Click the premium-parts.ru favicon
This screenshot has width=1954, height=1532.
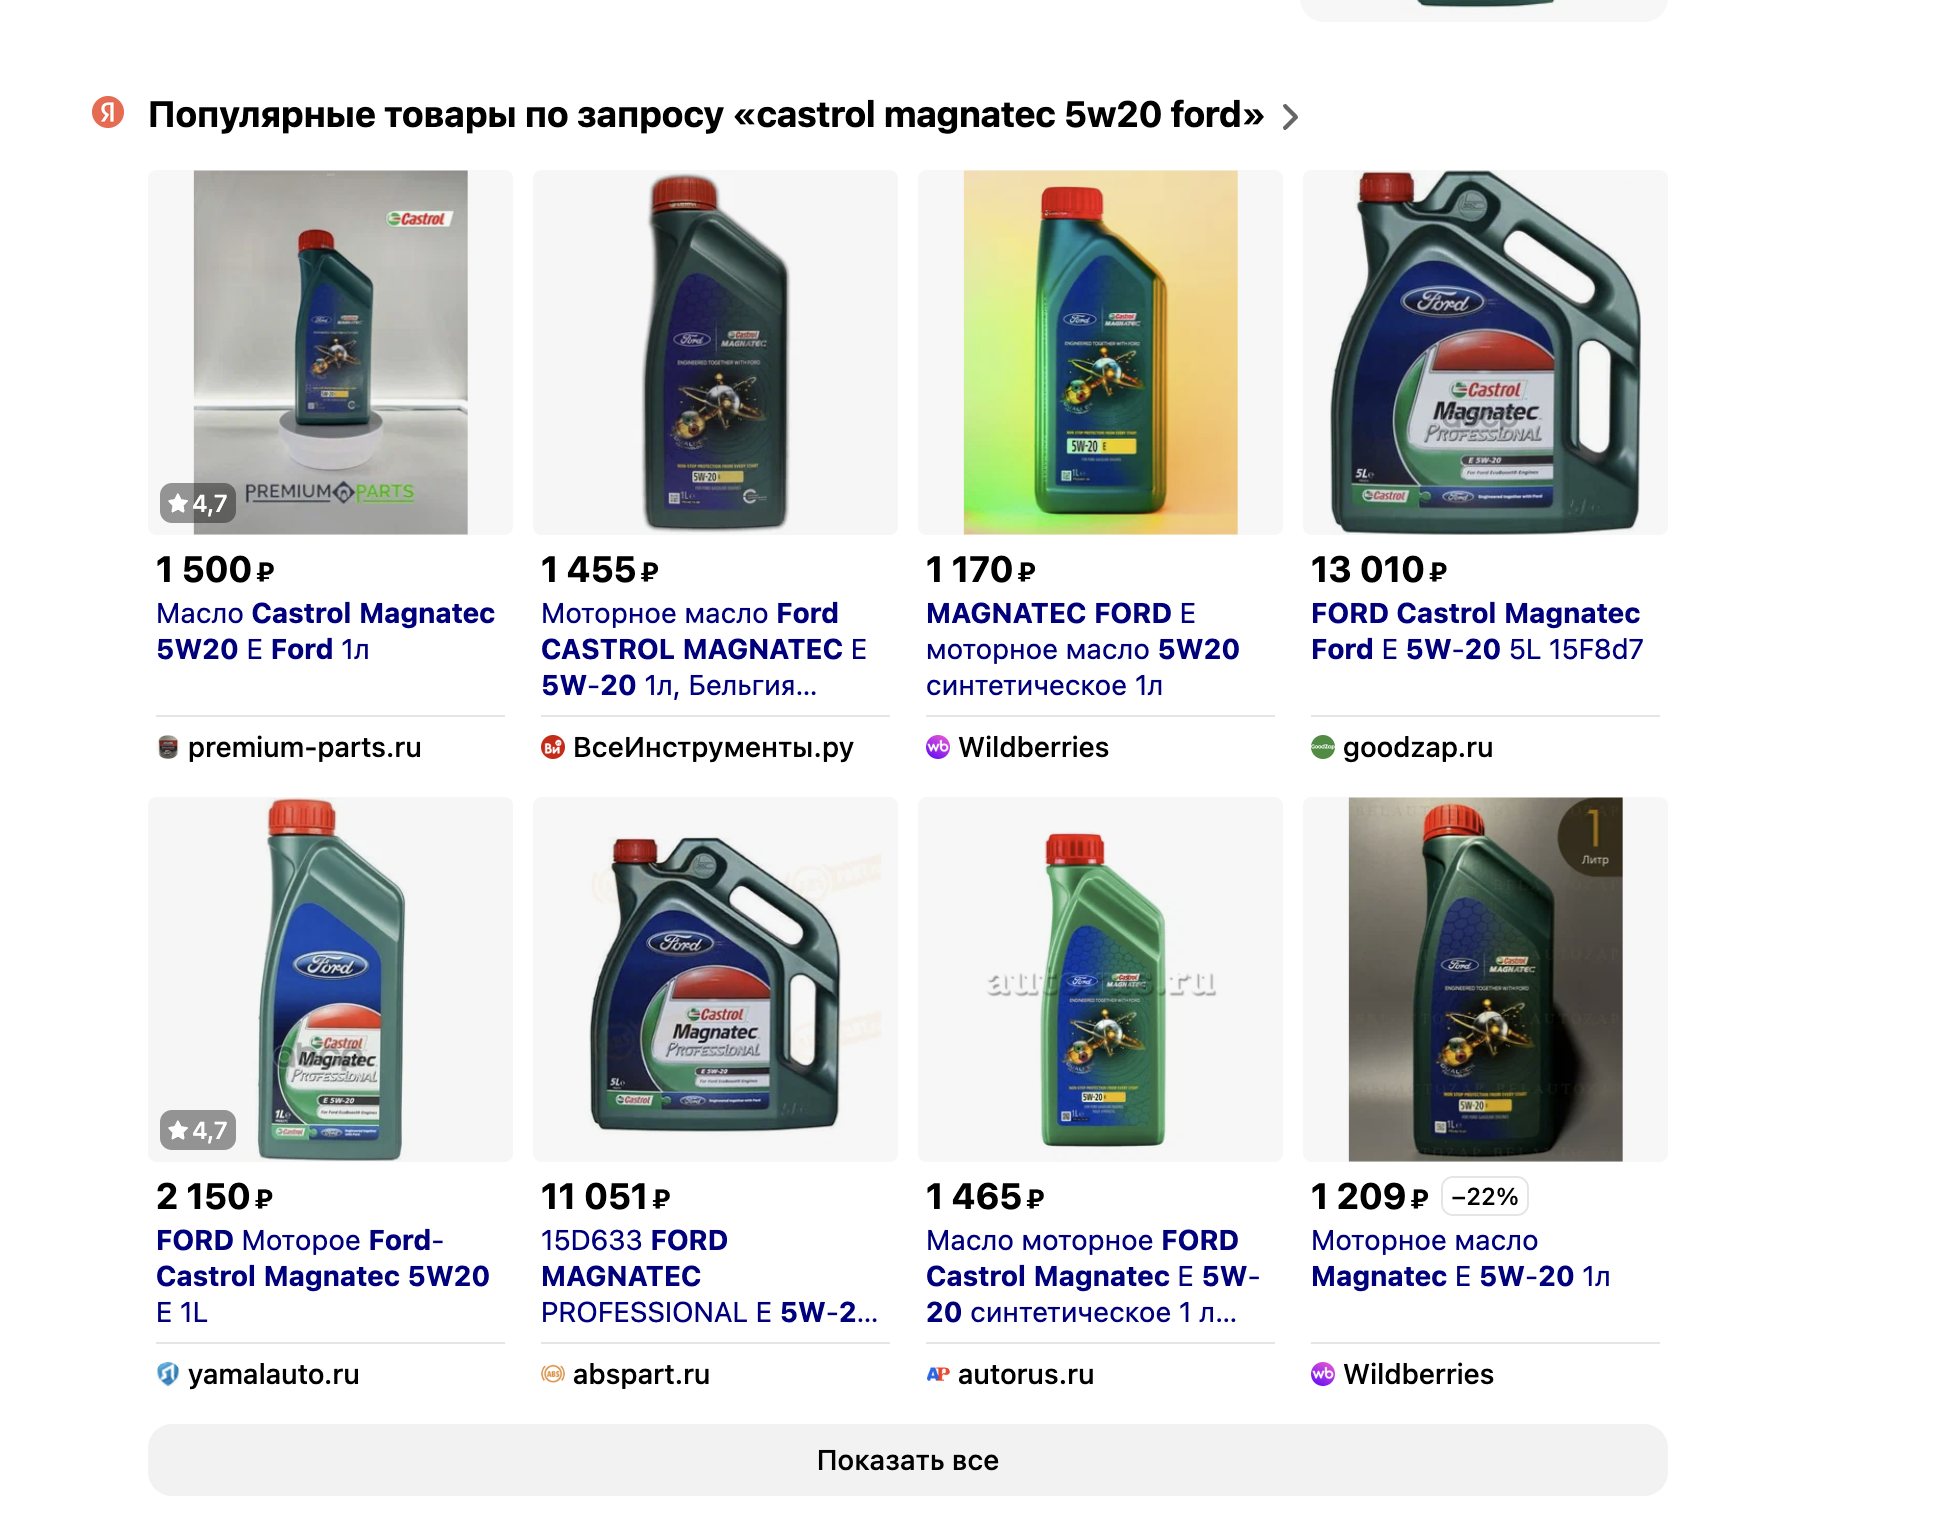click(168, 747)
